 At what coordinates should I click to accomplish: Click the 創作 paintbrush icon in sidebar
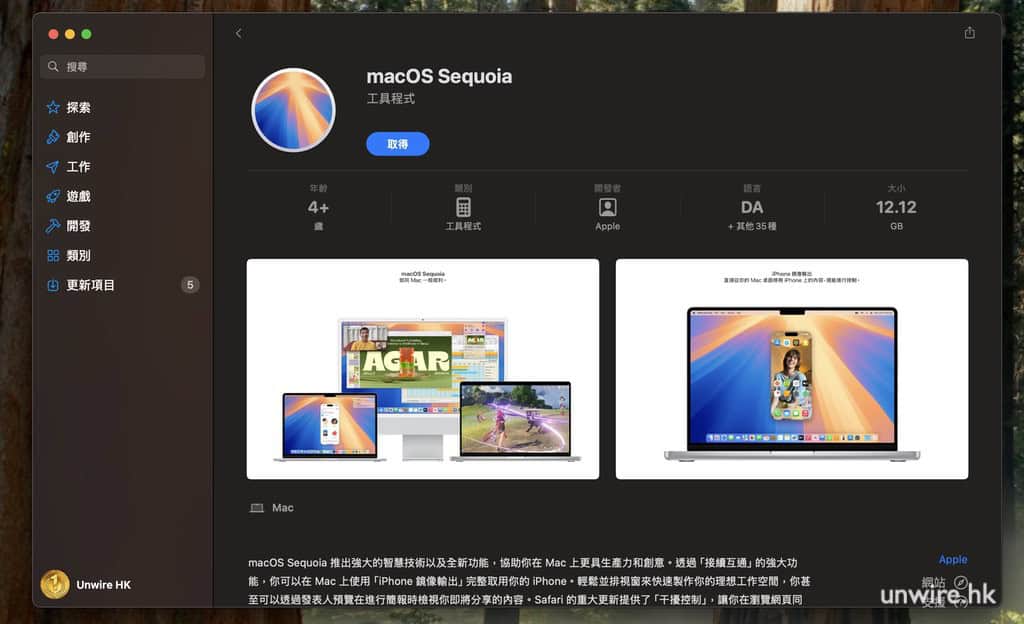[53, 137]
